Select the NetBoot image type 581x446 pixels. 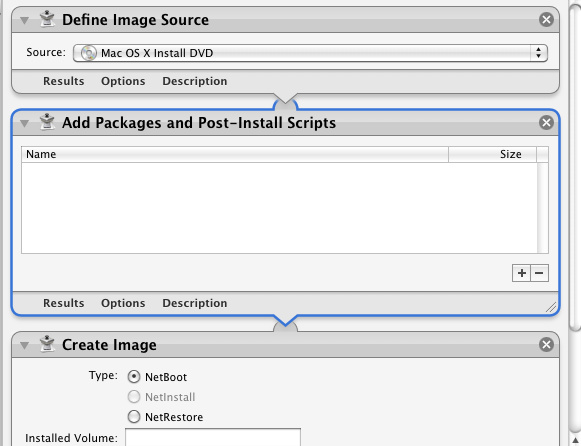coord(134,377)
